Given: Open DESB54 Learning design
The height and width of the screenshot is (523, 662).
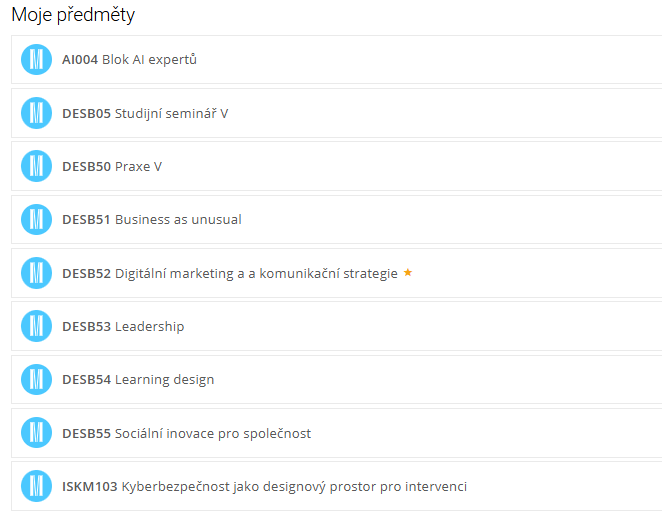Looking at the screenshot, I should 138,379.
